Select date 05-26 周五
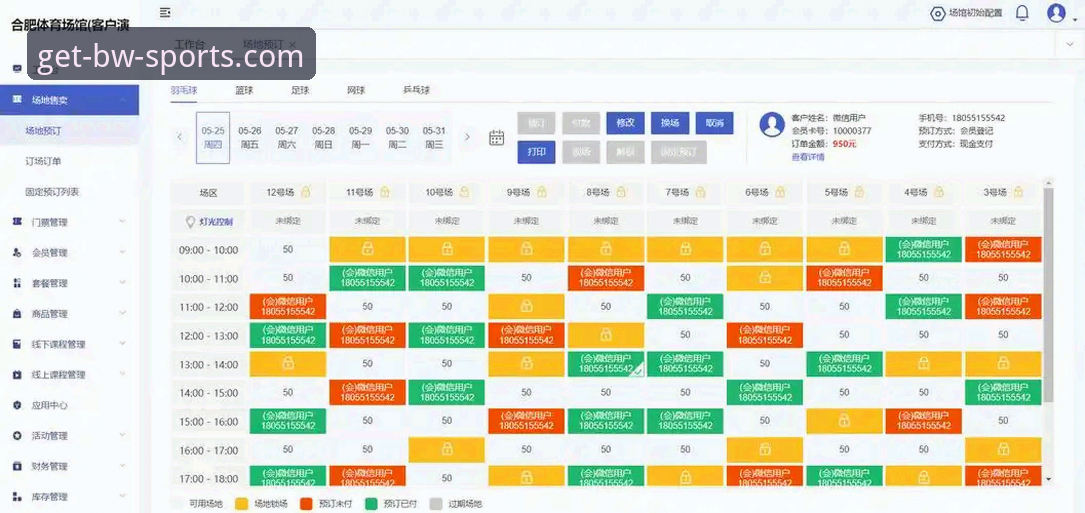The height and width of the screenshot is (513, 1085). coord(250,138)
